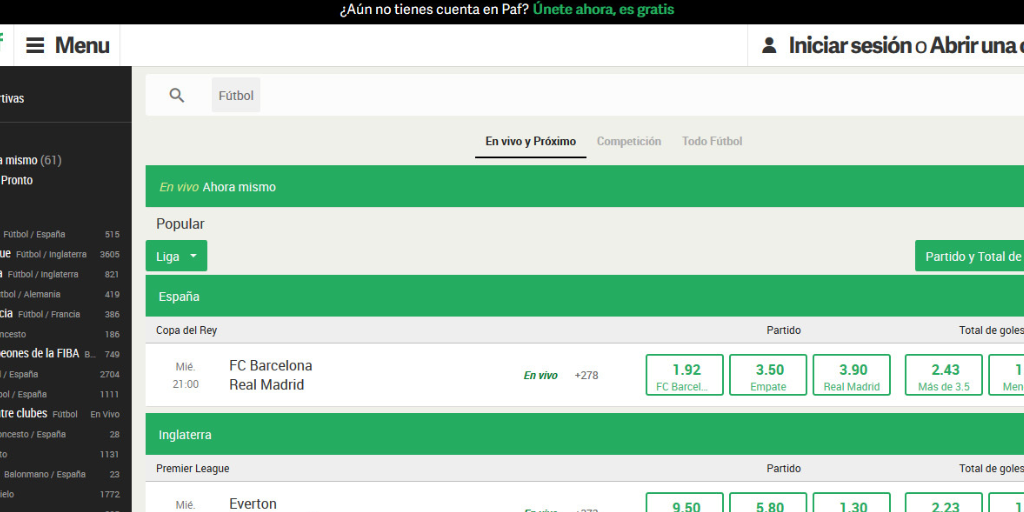Open sidebar item FIBA with 749

60,354
